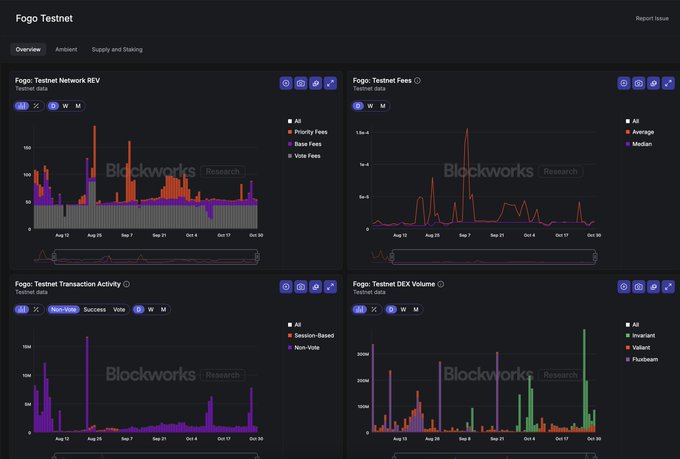Take a snapshot of the Testnet Fees chart

tap(638, 83)
